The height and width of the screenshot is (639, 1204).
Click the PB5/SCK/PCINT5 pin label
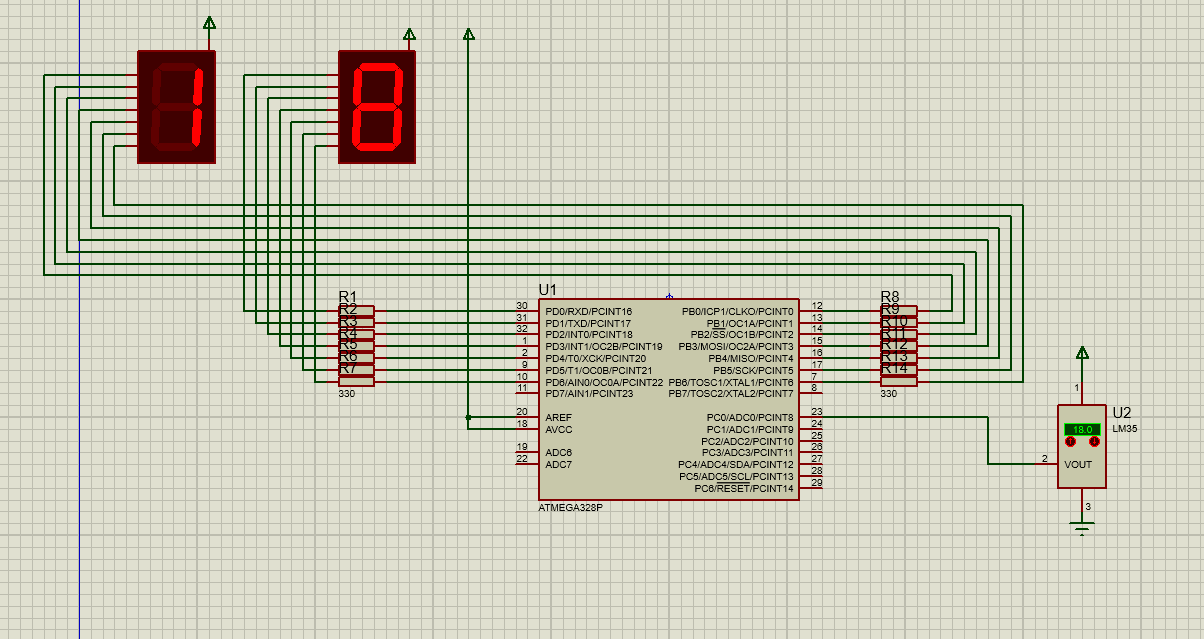[x=753, y=370]
